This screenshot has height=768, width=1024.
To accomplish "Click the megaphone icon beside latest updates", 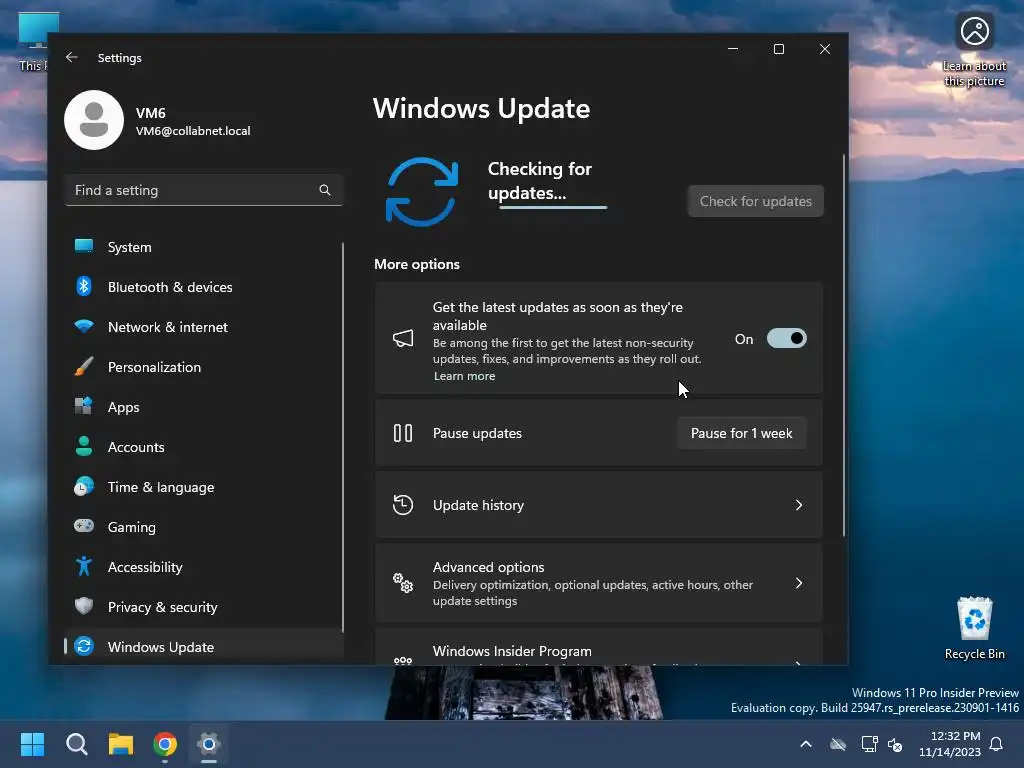I will [403, 338].
